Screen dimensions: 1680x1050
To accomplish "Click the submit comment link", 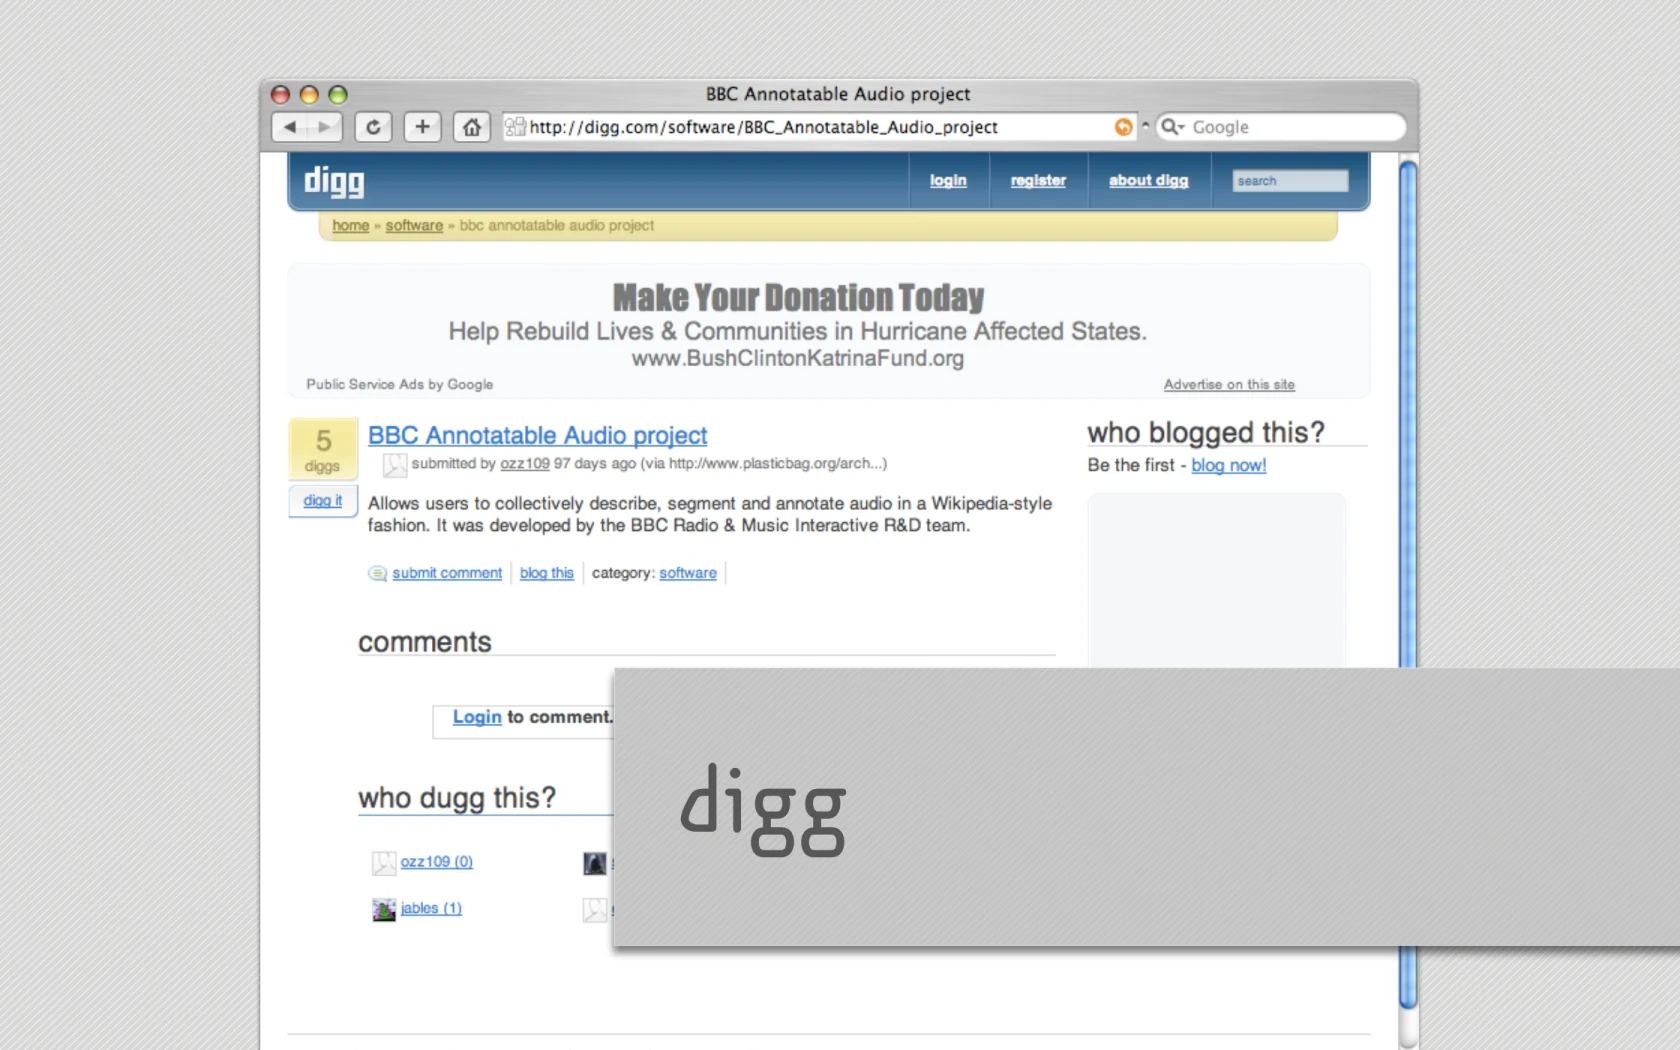I will (447, 573).
